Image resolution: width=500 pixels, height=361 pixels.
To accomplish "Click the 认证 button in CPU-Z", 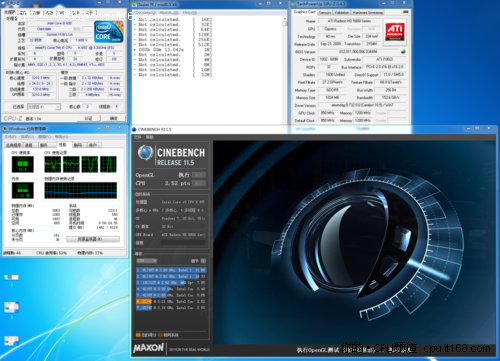I will (x=88, y=118).
